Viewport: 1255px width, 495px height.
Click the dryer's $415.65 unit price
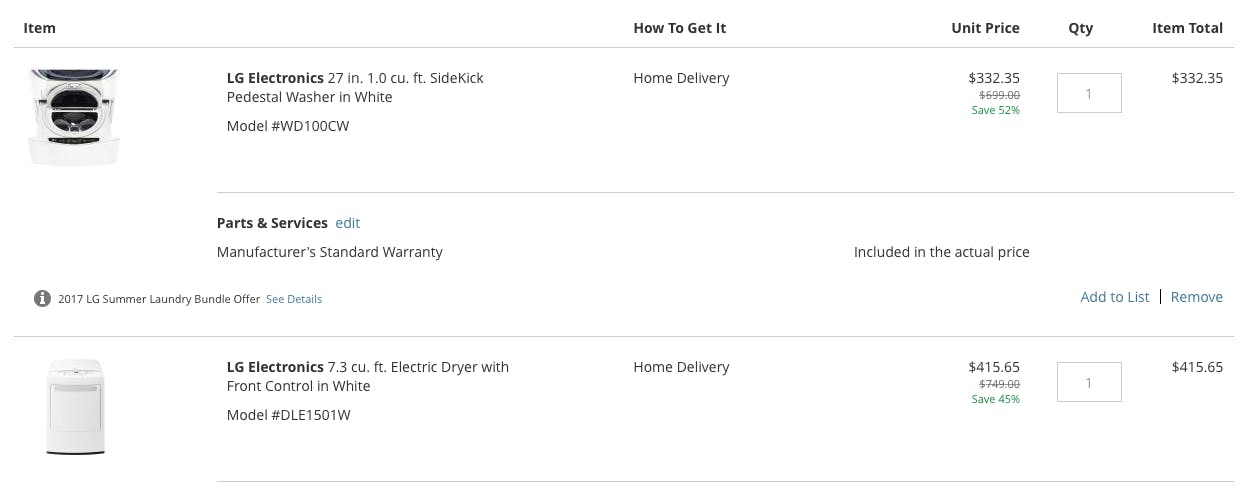coord(994,367)
